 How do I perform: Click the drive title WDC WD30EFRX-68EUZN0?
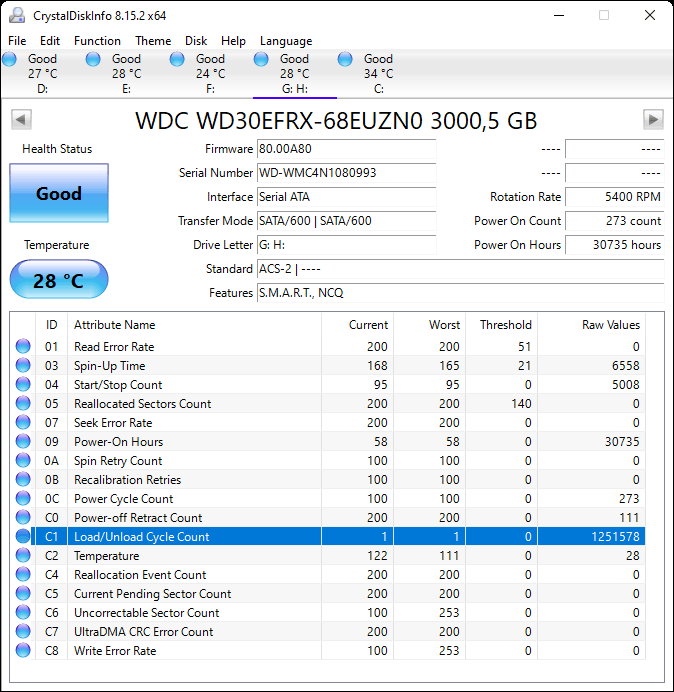pyautogui.click(x=336, y=120)
